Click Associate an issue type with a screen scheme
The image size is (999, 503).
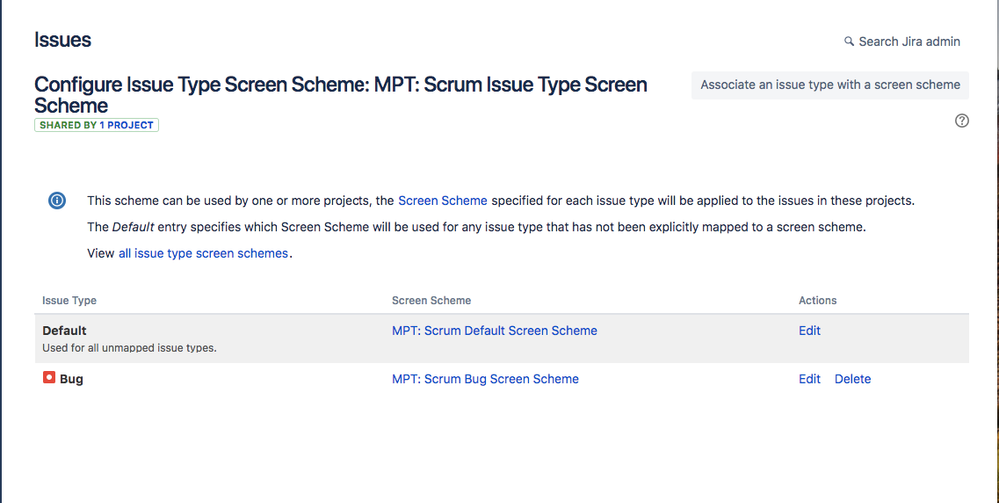coord(830,85)
